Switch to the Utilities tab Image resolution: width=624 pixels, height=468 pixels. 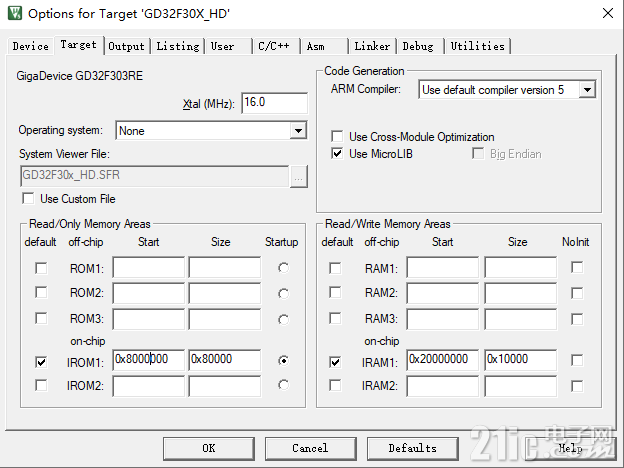[478, 46]
